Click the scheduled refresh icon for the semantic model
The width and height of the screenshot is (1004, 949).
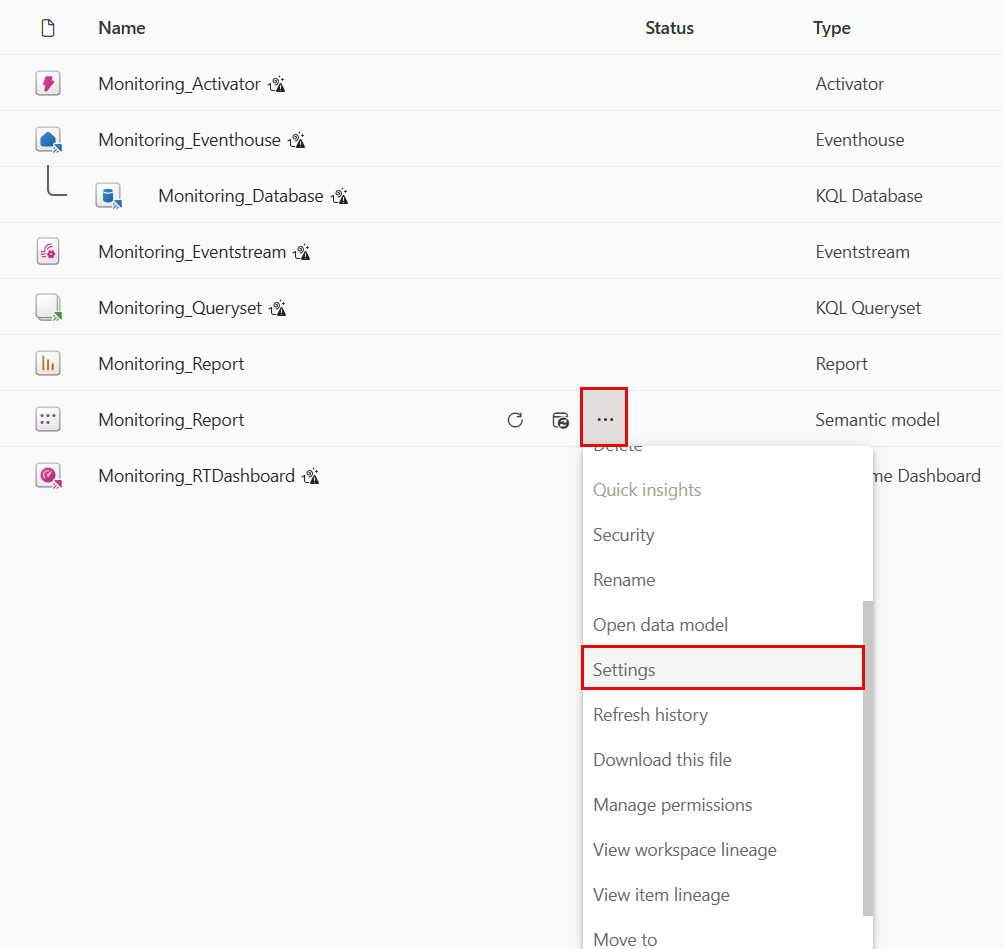pos(560,419)
